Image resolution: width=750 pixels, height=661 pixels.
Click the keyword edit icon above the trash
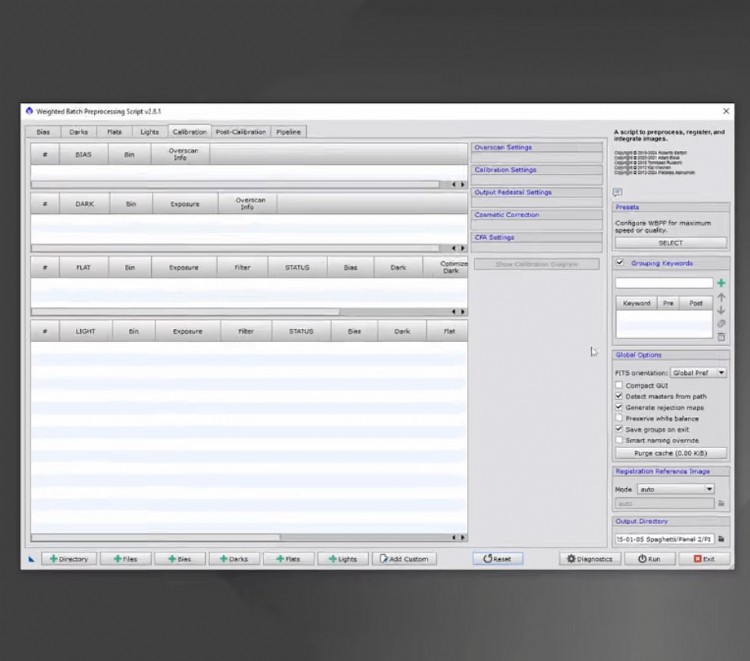(721, 323)
